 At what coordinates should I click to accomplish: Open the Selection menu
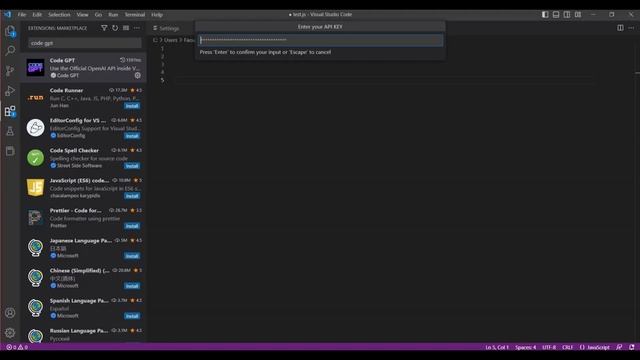pyautogui.click(x=59, y=14)
